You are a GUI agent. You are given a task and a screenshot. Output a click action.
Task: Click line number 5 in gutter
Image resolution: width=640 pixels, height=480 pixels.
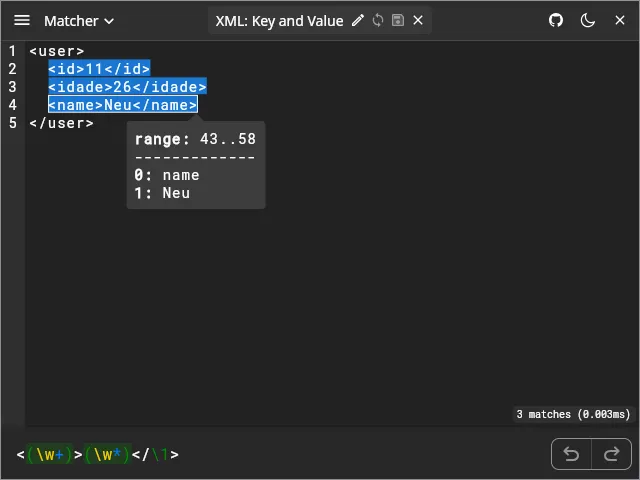(x=13, y=123)
